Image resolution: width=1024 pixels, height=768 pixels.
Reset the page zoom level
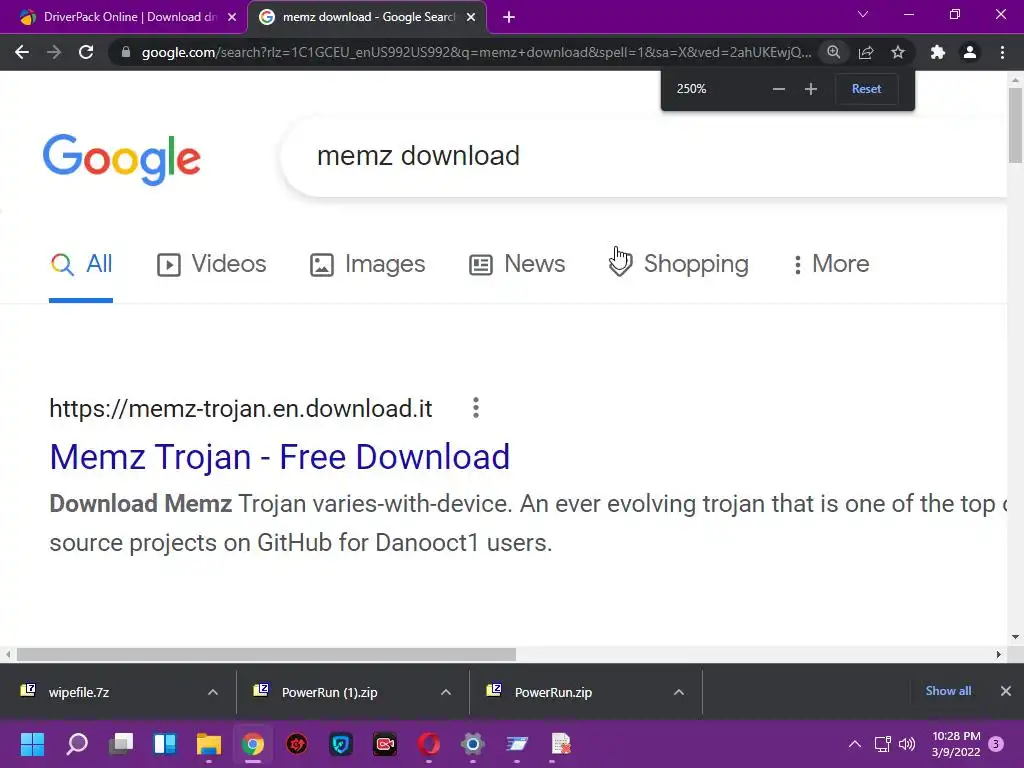[867, 89]
